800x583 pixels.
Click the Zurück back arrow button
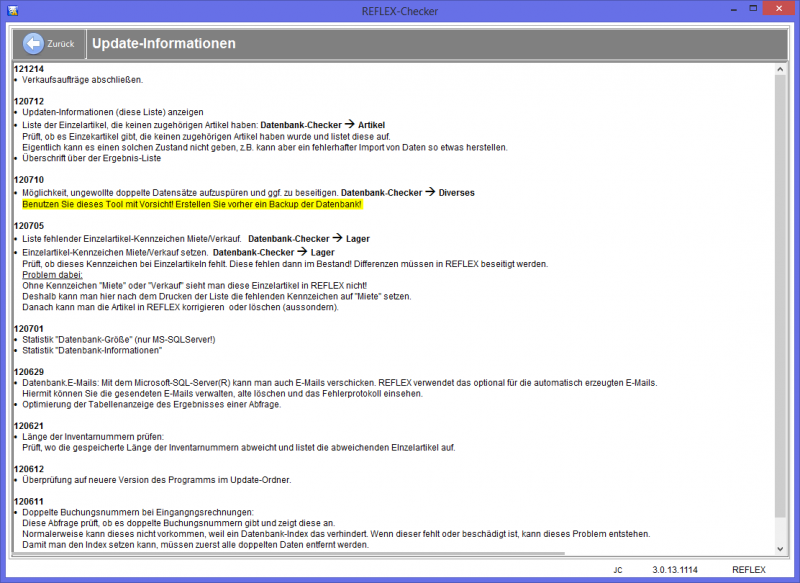[49, 44]
